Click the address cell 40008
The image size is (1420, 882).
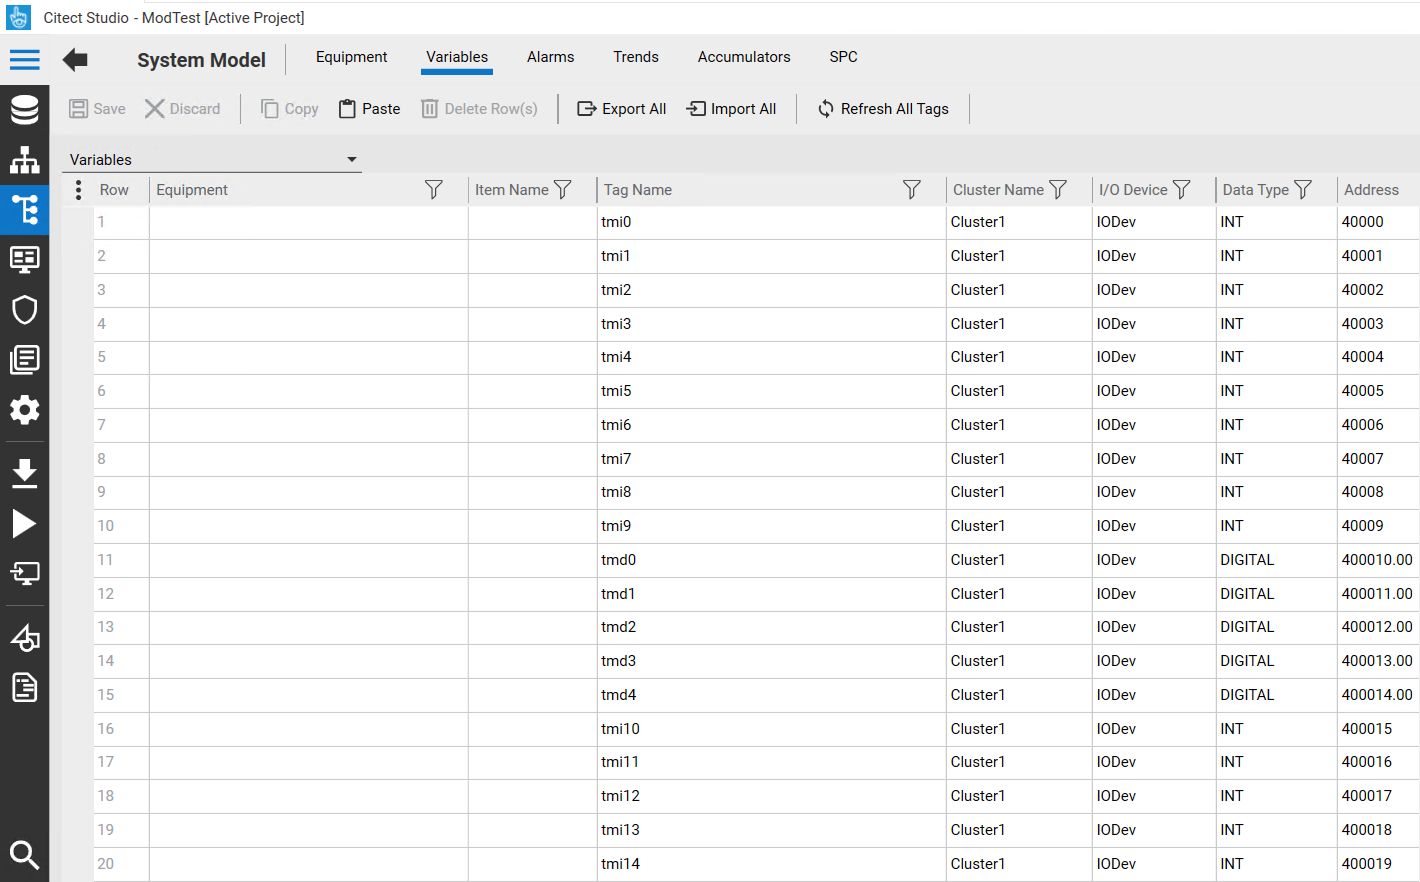1378,492
